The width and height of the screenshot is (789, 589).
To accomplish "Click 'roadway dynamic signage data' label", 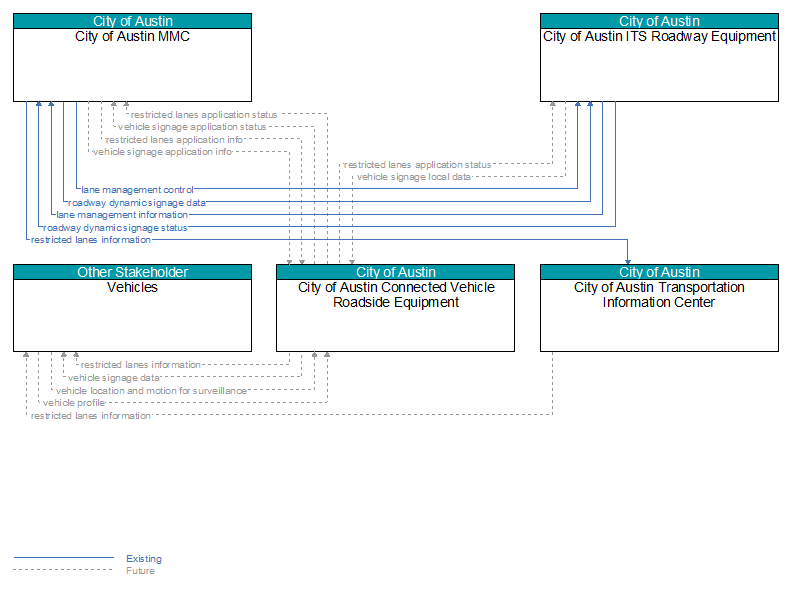I will click(x=137, y=203).
